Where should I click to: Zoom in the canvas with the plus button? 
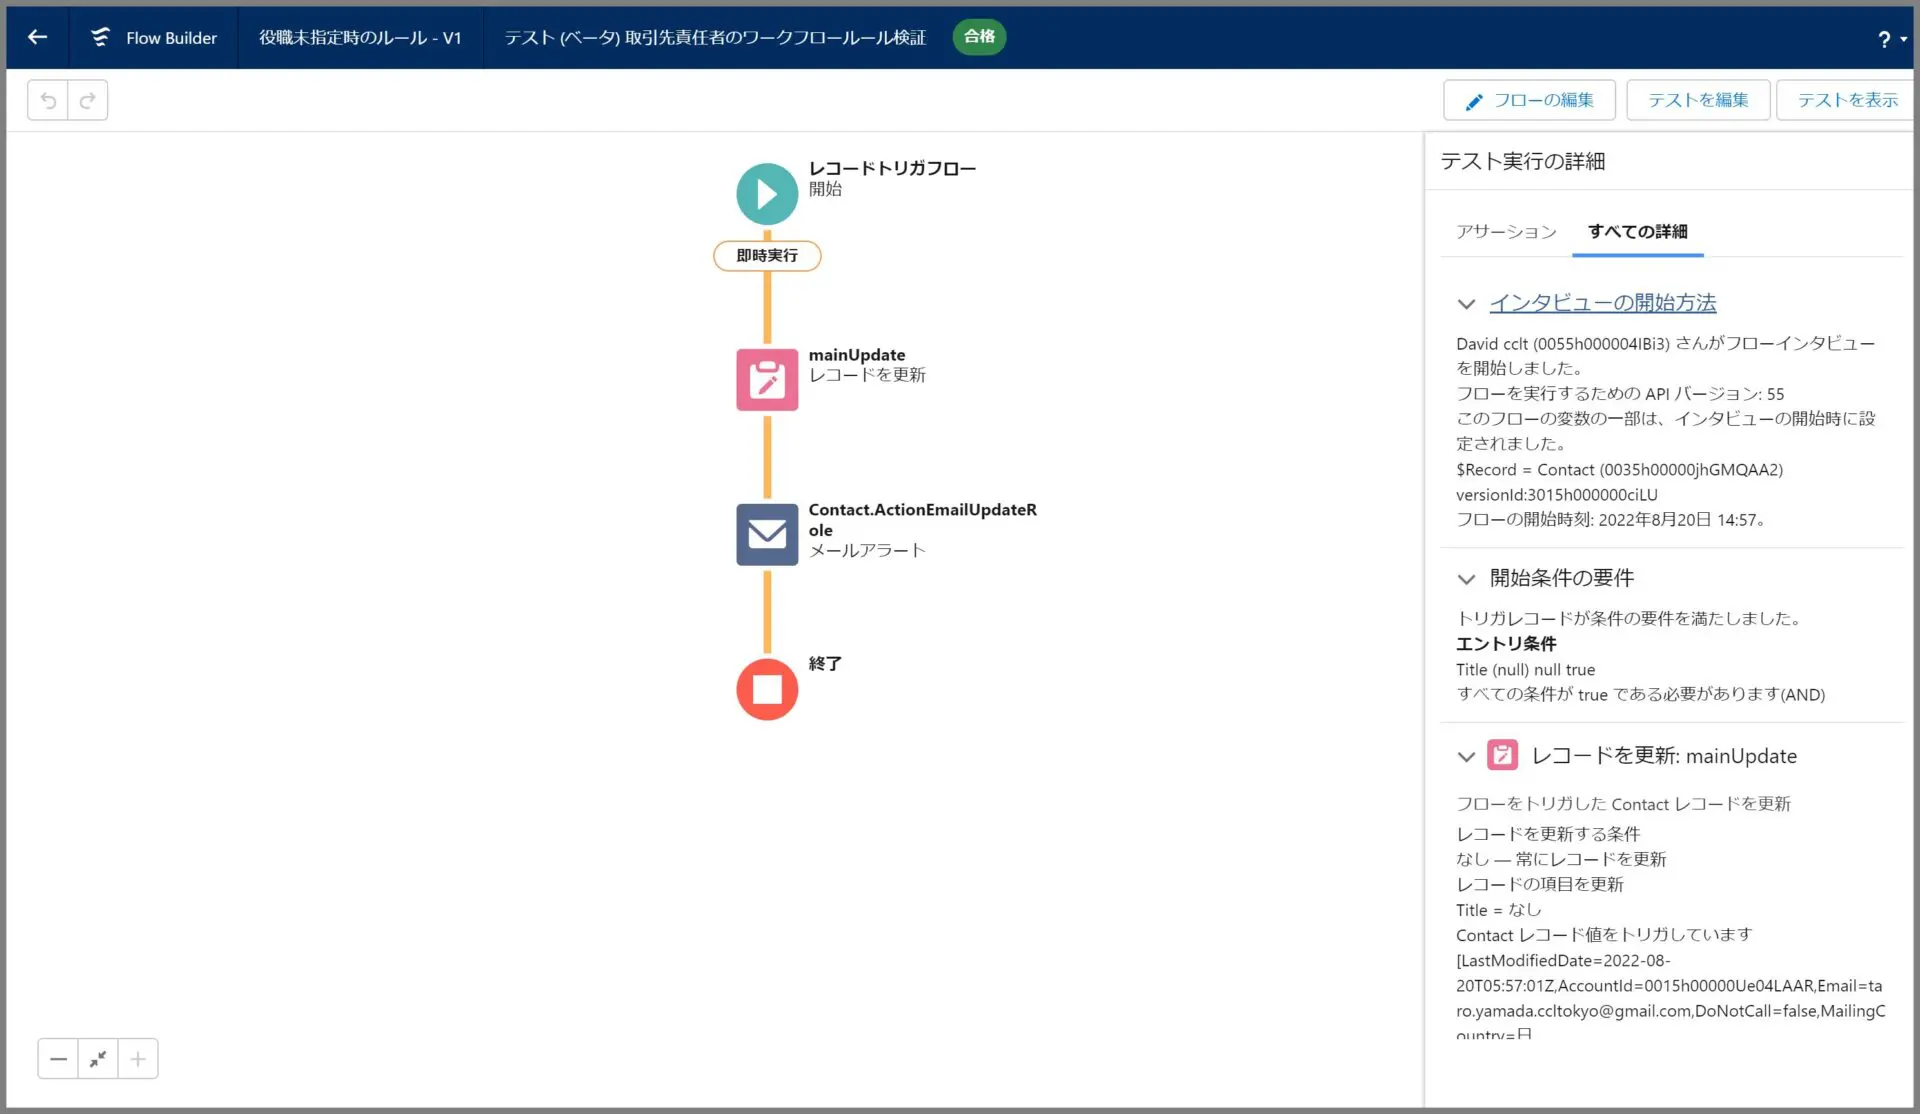[138, 1059]
